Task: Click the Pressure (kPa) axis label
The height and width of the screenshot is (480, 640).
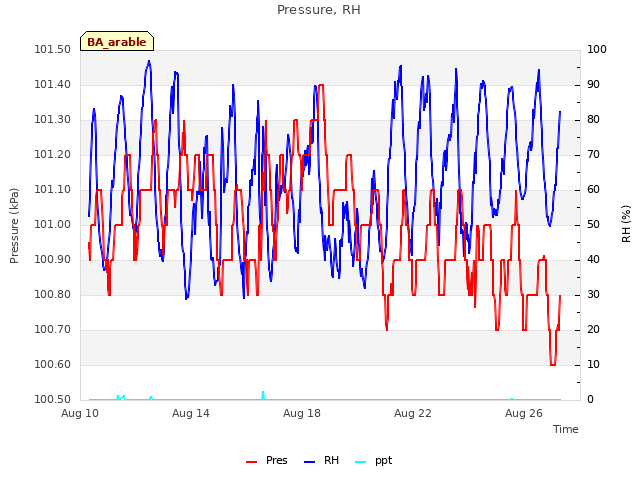Action: [x=14, y=225]
